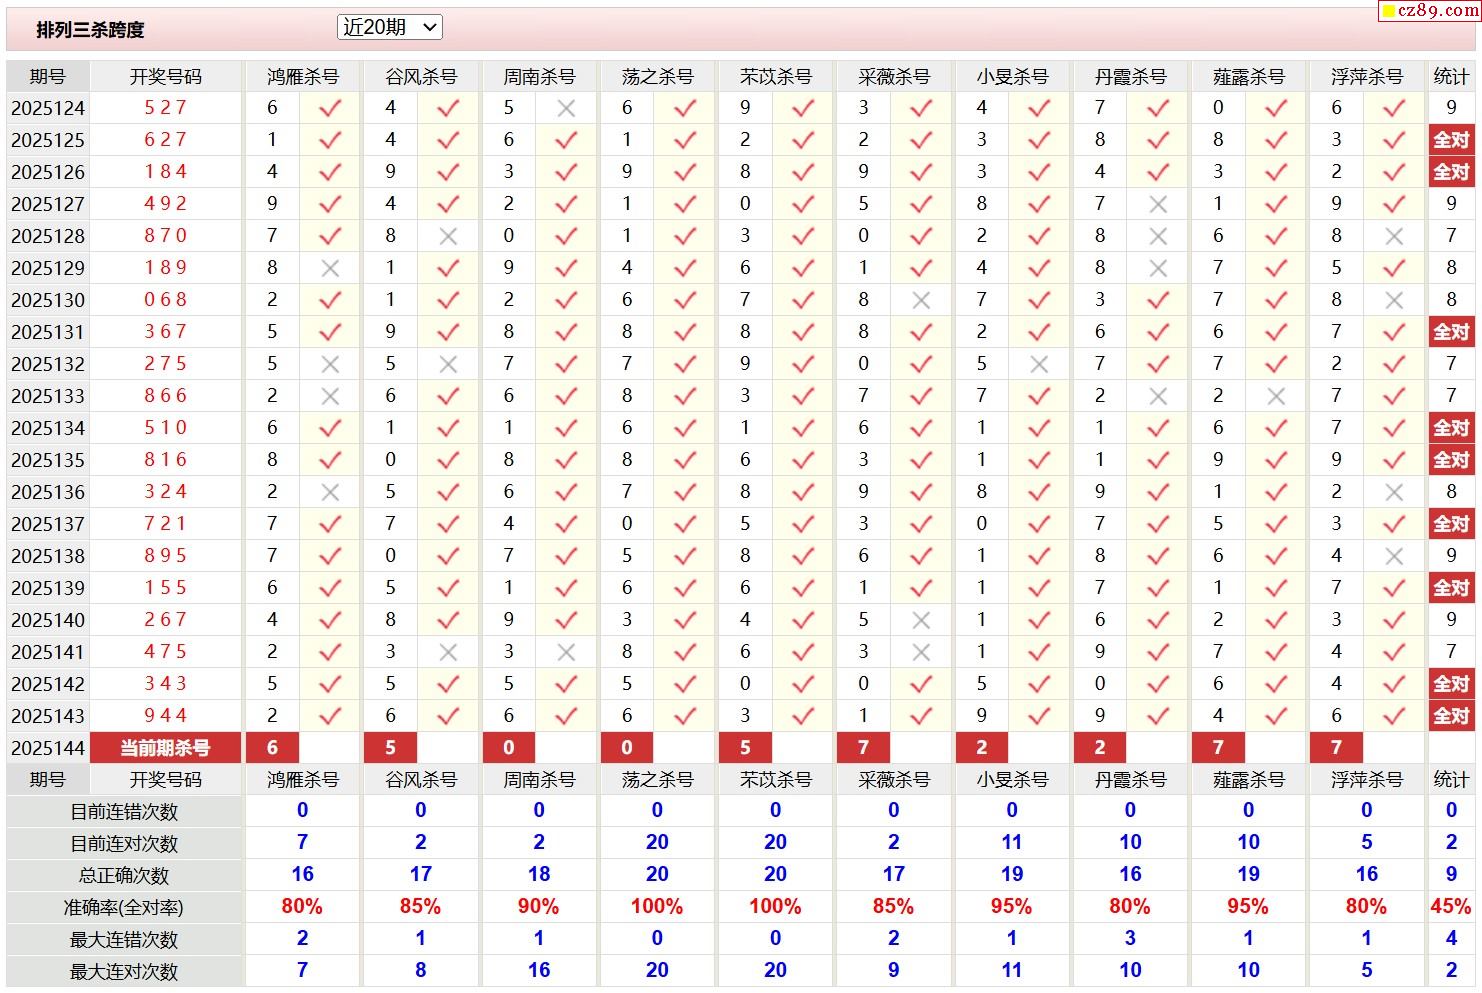Click period number 2025144
1482x993 pixels.
coord(48,748)
